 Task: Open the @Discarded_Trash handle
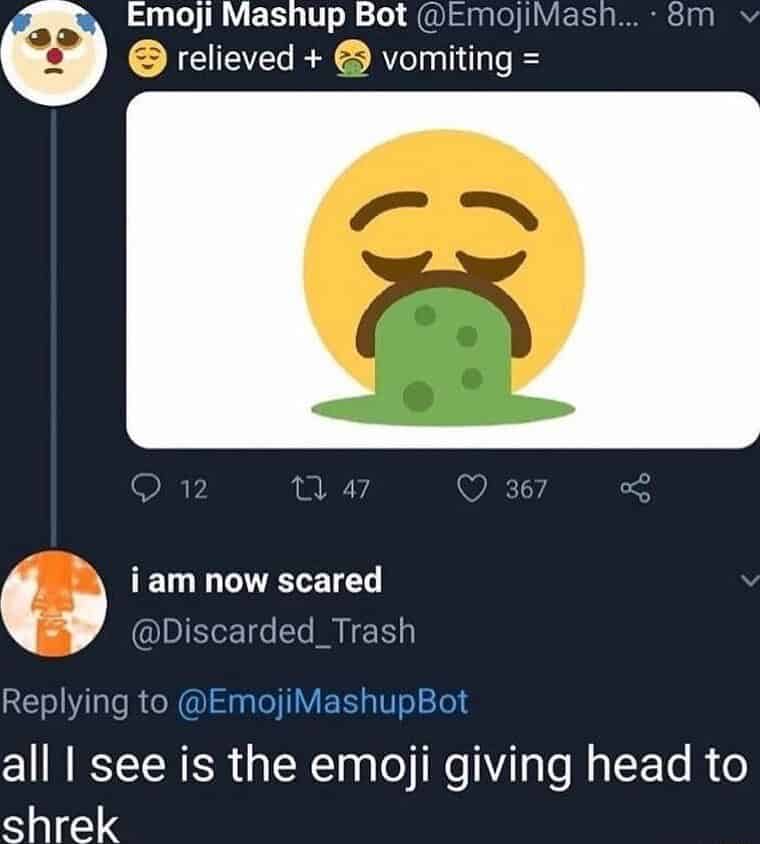coord(273,631)
